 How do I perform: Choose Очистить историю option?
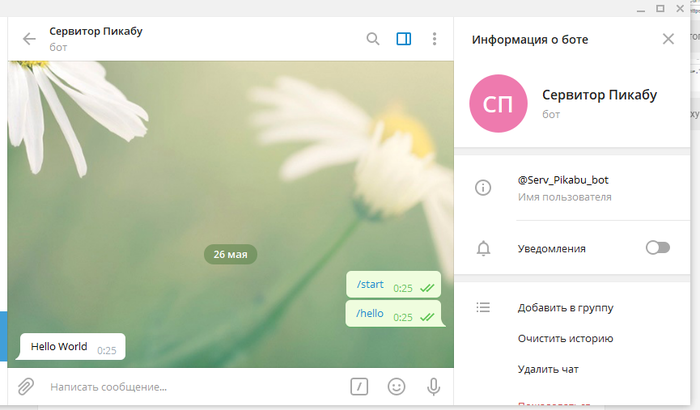click(x=565, y=339)
